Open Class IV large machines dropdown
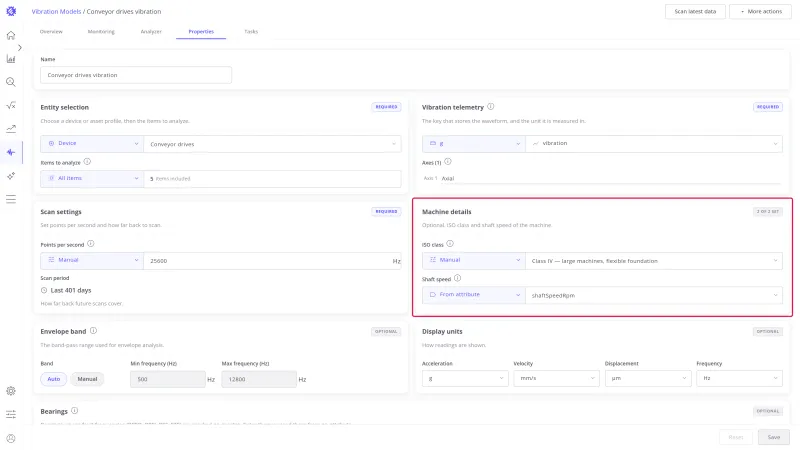Viewport: 800px width, 450px height. click(x=654, y=261)
